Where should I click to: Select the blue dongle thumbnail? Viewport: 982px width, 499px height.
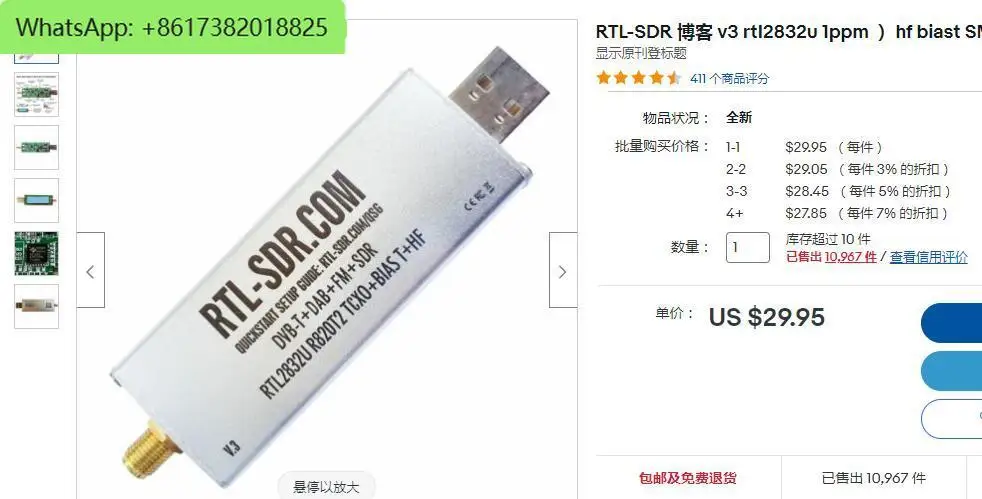point(36,200)
